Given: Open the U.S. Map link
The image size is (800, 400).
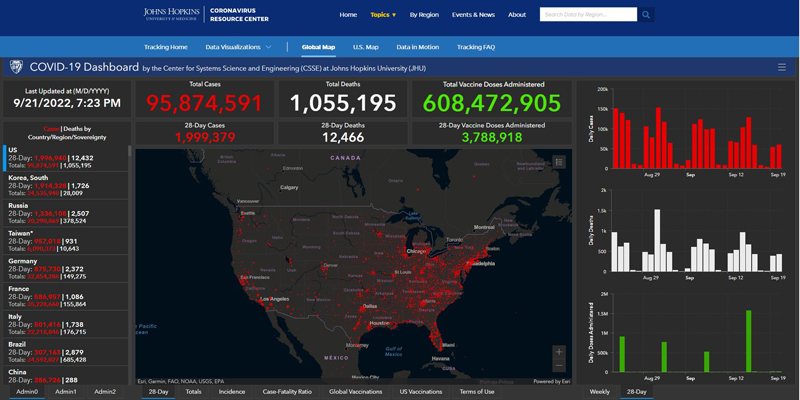Looking at the screenshot, I should [x=366, y=47].
